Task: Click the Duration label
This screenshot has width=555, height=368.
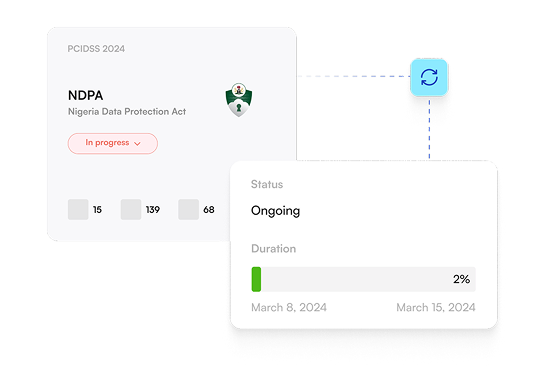Action: (274, 249)
